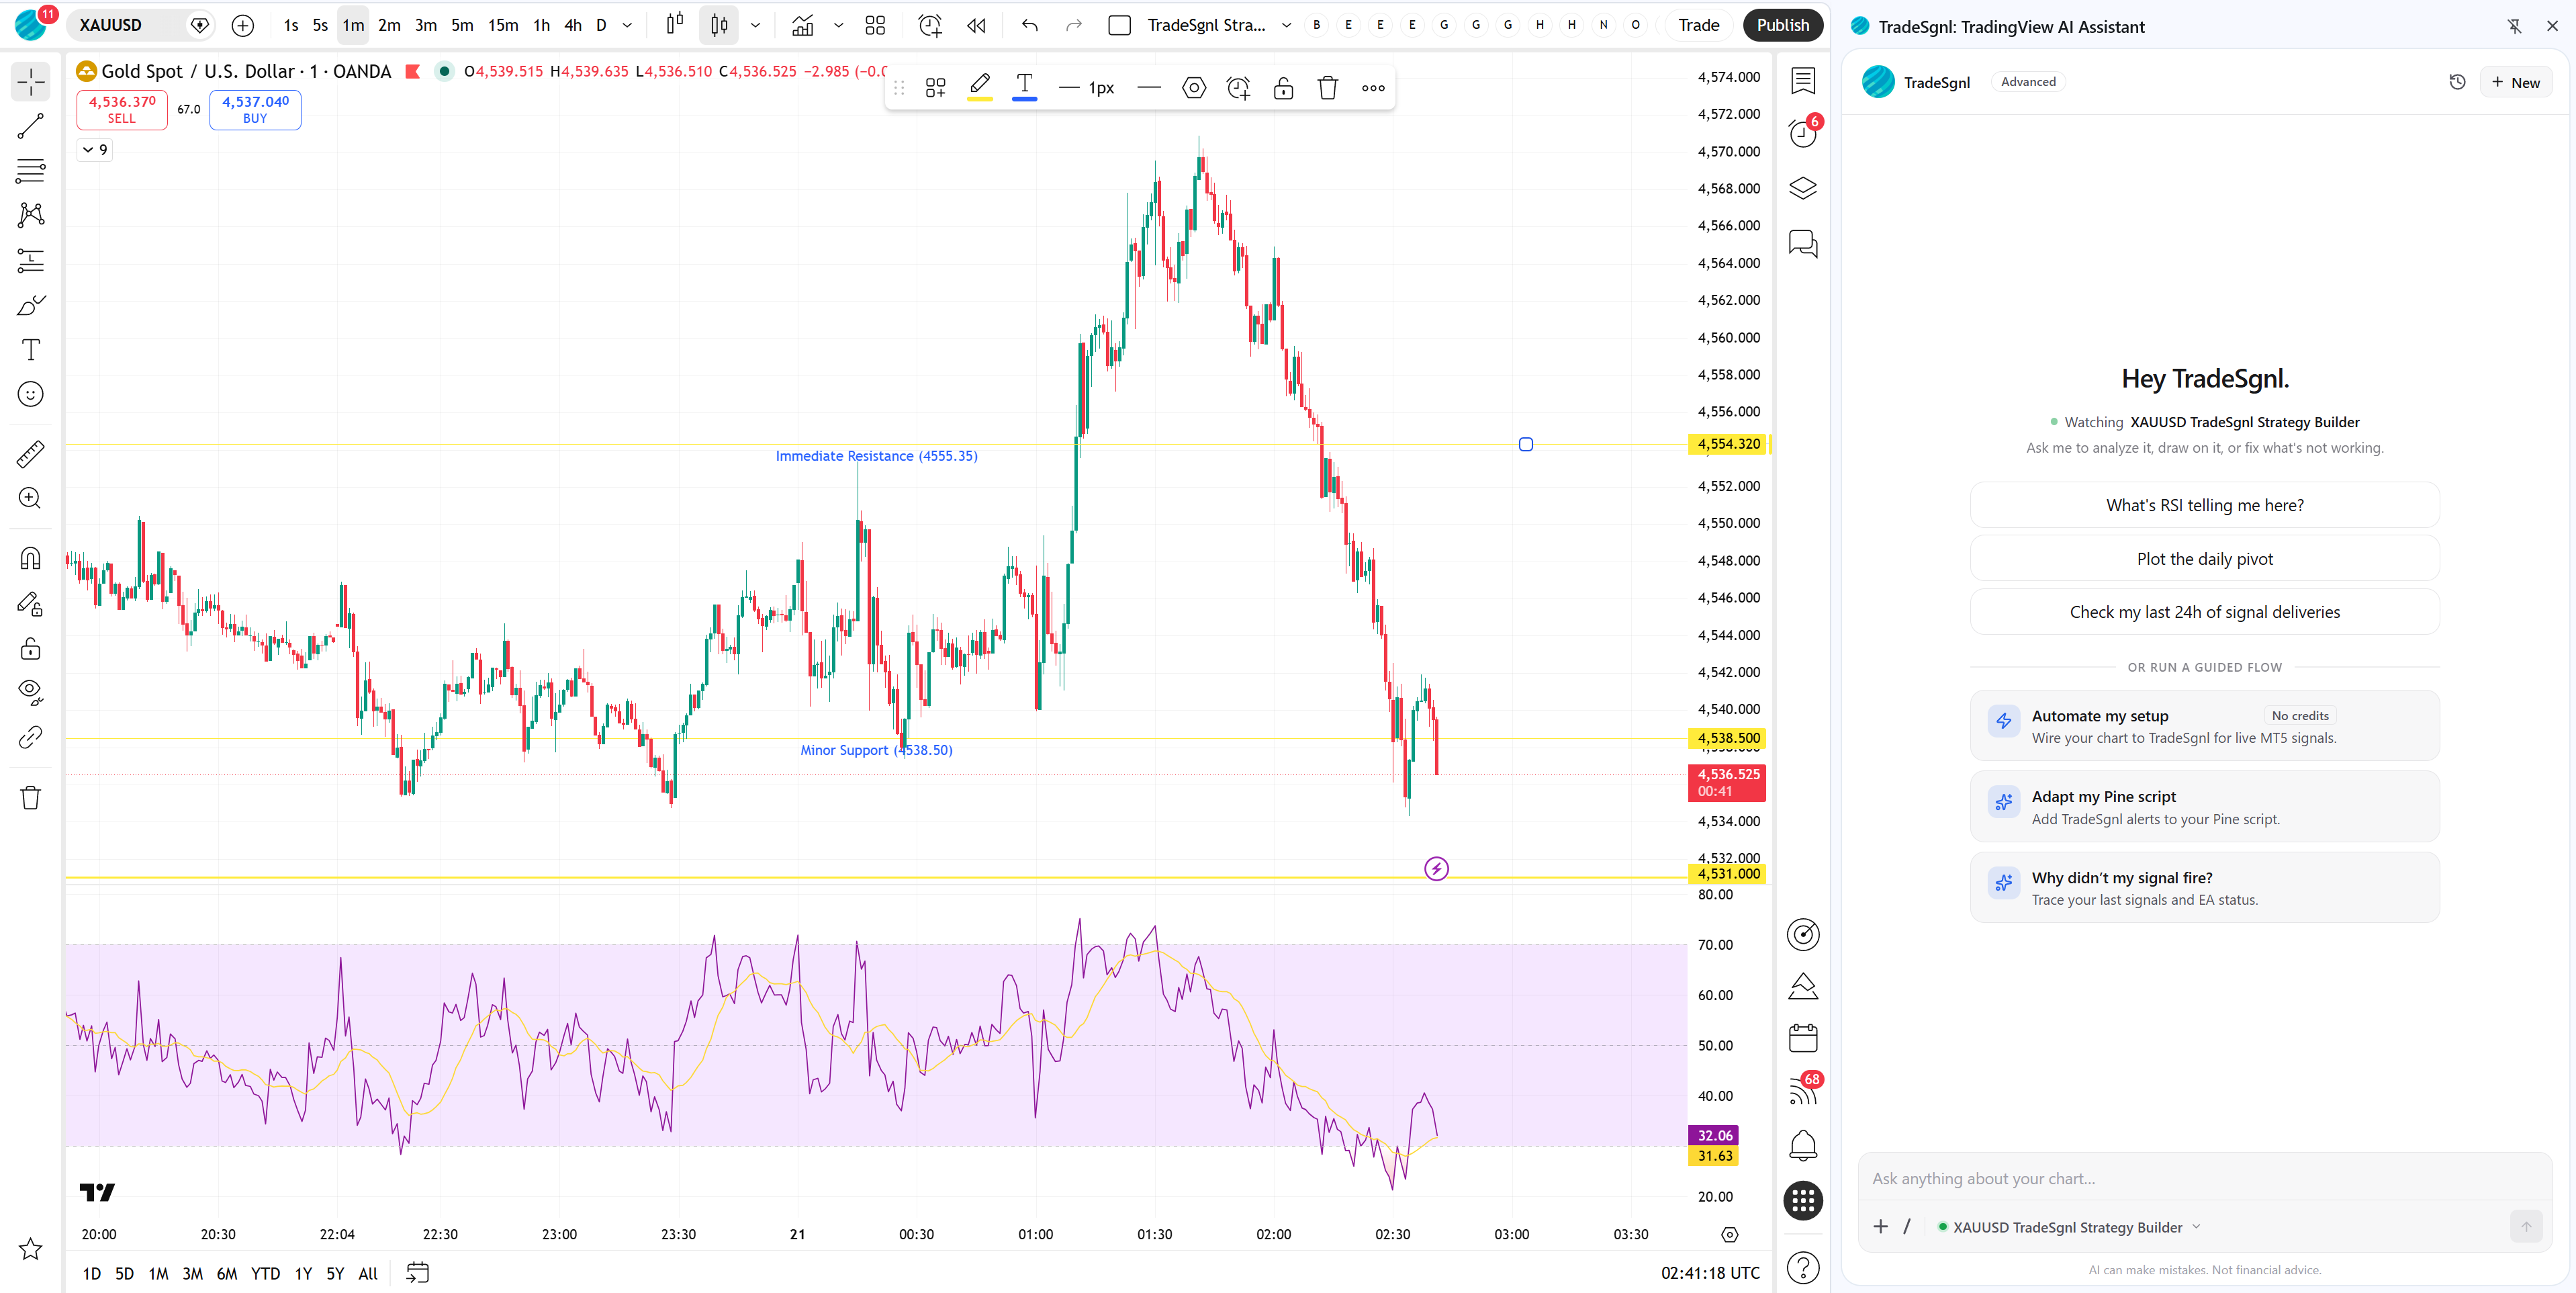
Task: Toggle lock all drawing tools
Action: click(x=30, y=648)
